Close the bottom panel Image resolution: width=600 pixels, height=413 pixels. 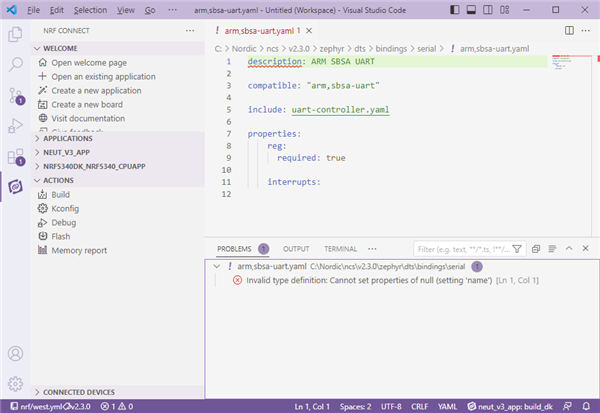[585, 248]
